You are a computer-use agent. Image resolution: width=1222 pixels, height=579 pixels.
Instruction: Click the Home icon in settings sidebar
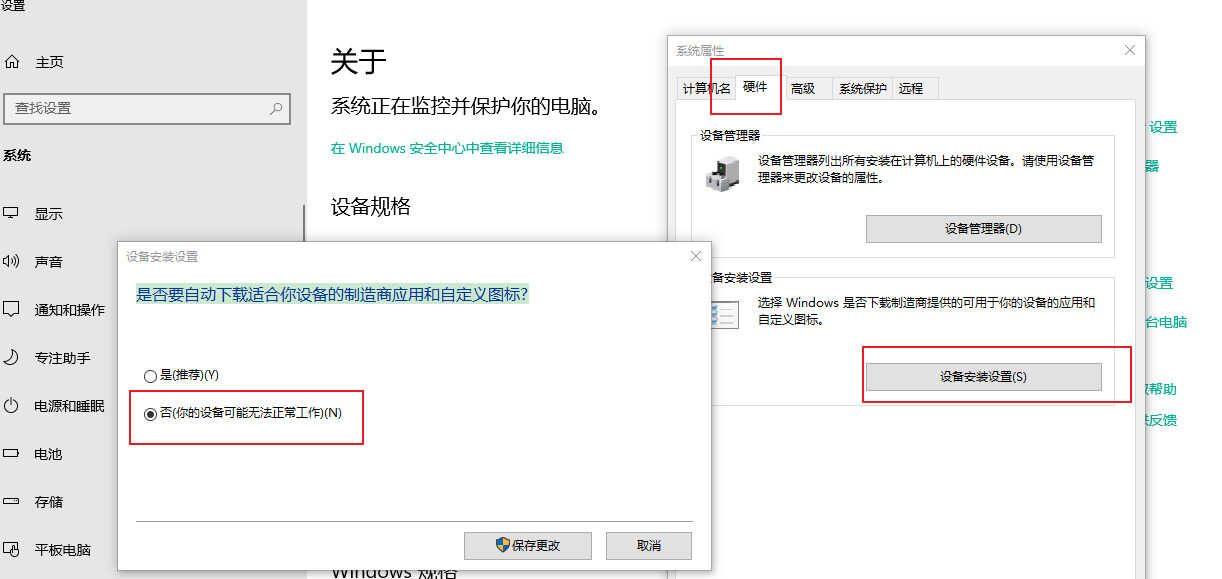12,62
